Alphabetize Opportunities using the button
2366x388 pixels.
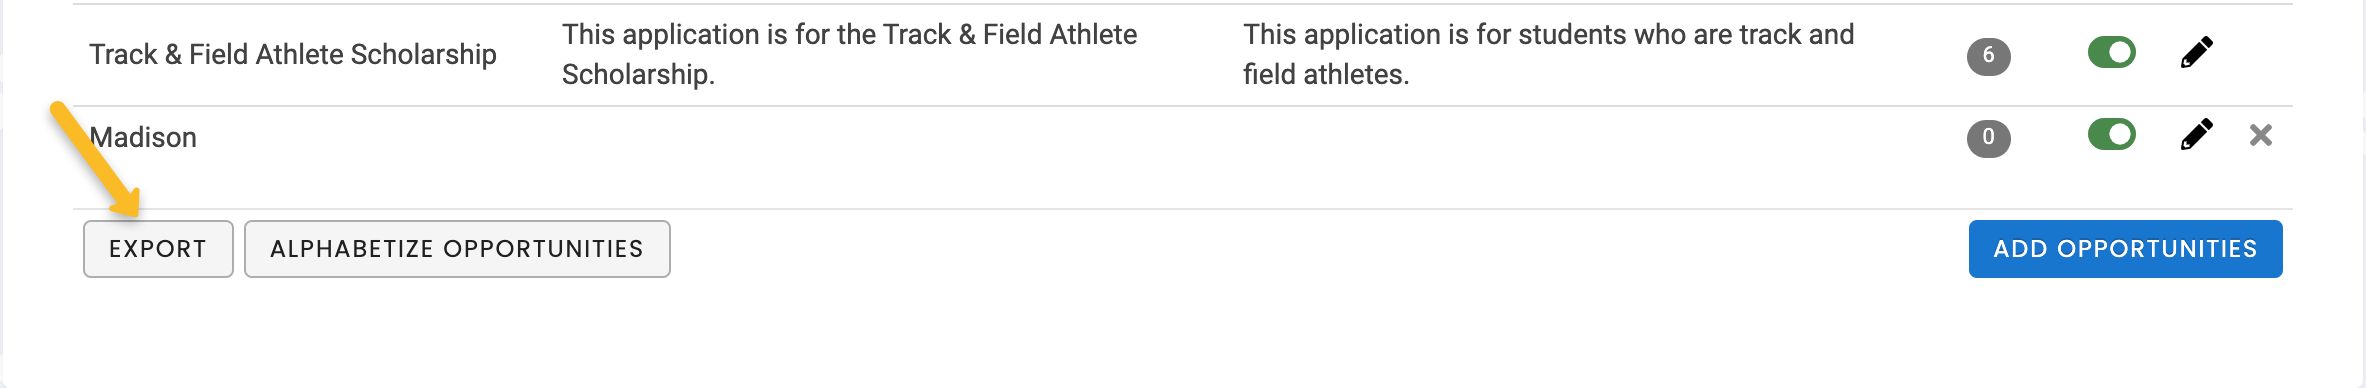tap(457, 249)
